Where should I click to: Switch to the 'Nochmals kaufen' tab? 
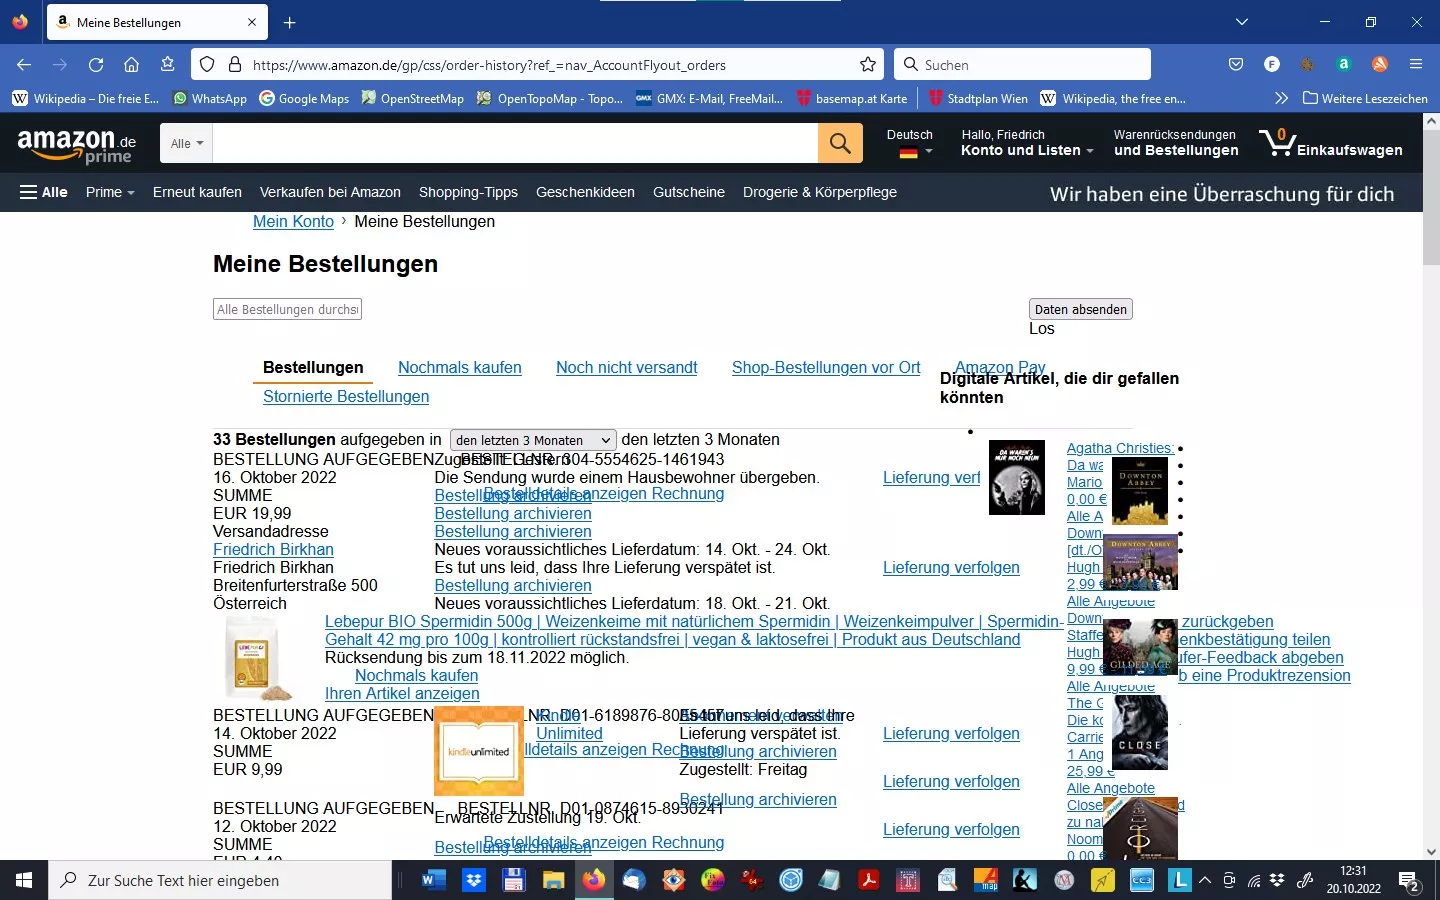pyautogui.click(x=459, y=368)
